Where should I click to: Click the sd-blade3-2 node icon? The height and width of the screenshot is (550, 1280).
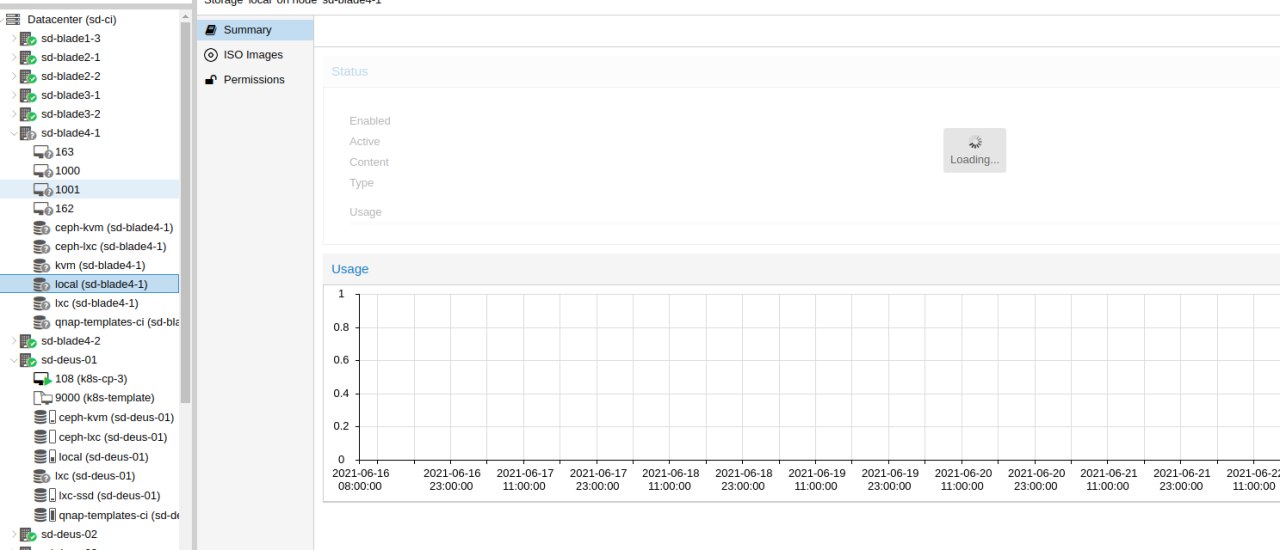(x=28, y=114)
